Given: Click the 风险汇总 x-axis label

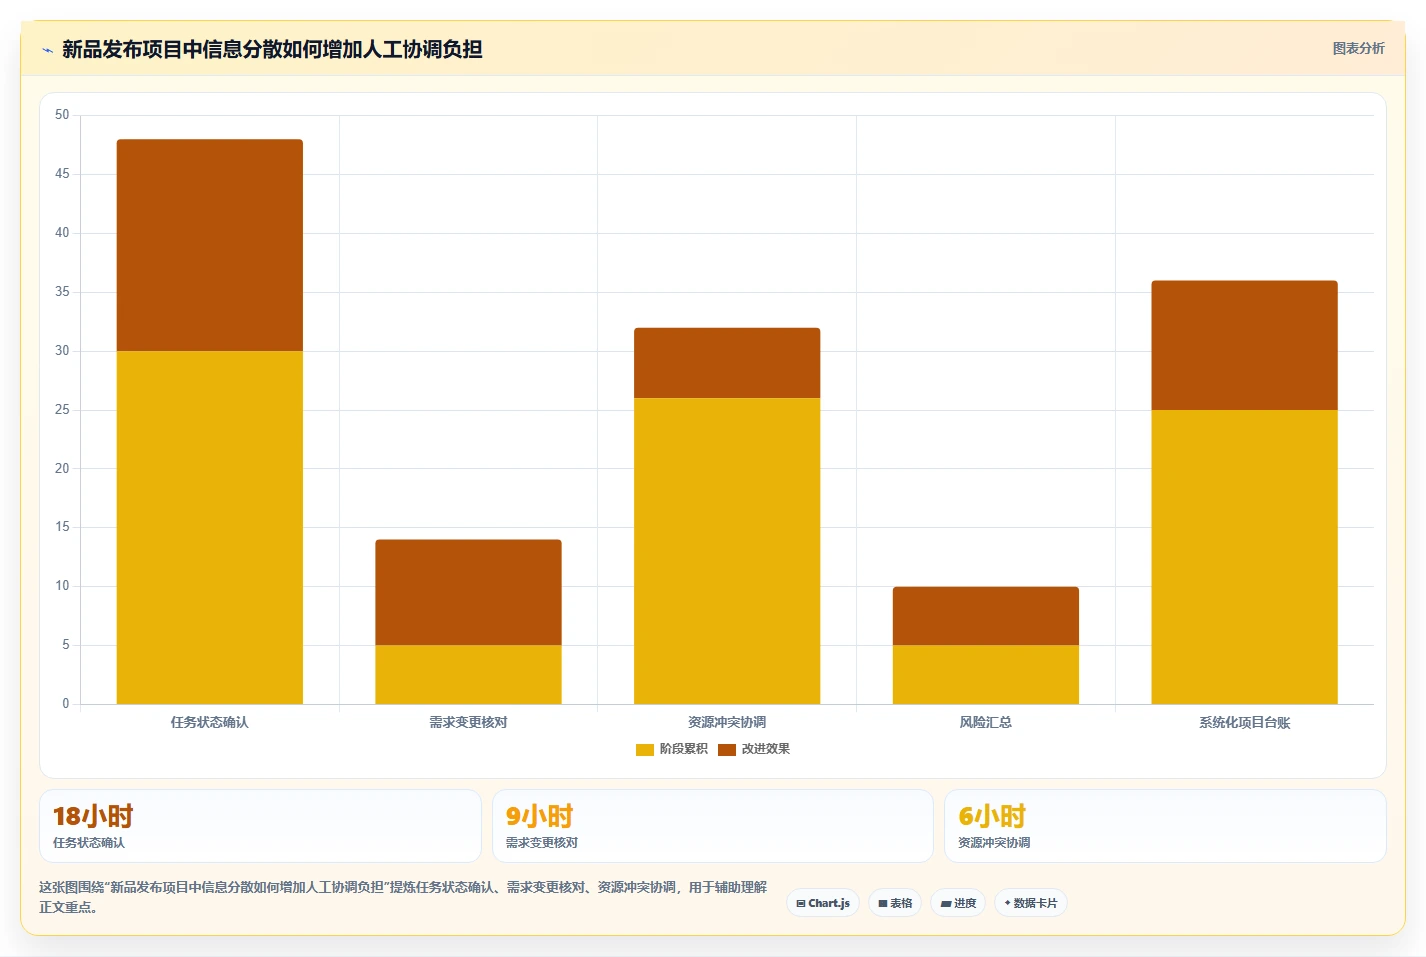Looking at the screenshot, I should [x=986, y=722].
